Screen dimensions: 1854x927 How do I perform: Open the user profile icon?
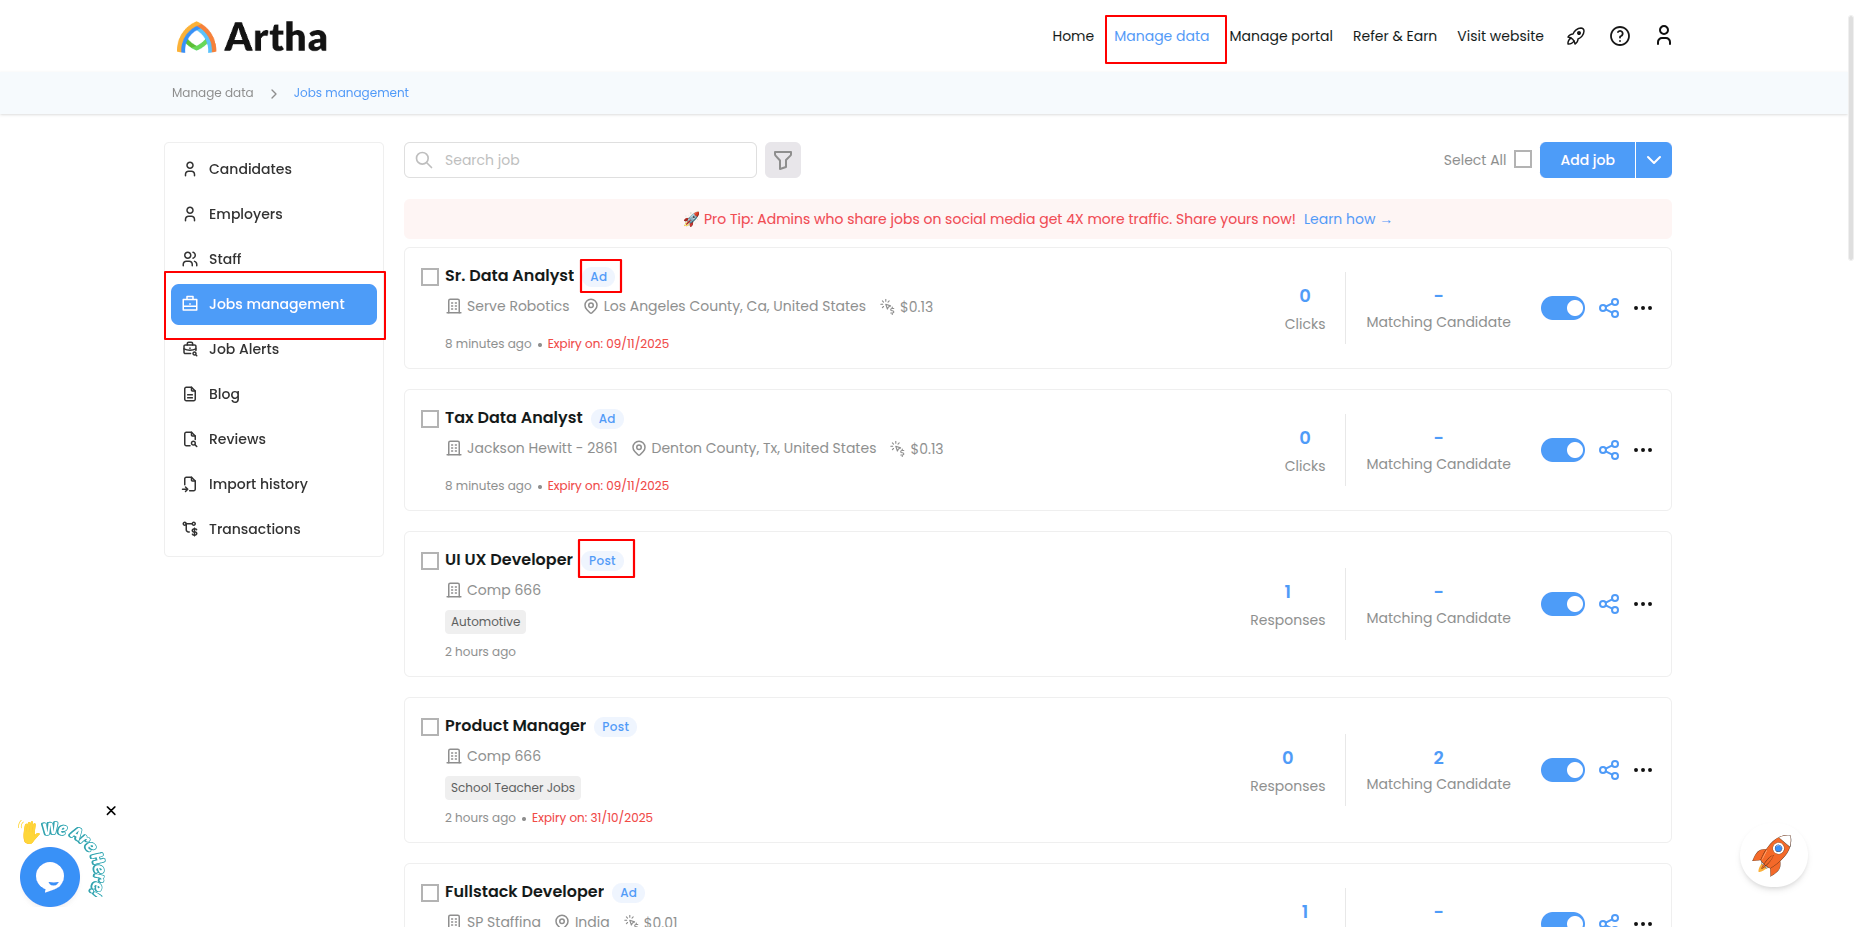pos(1663,36)
